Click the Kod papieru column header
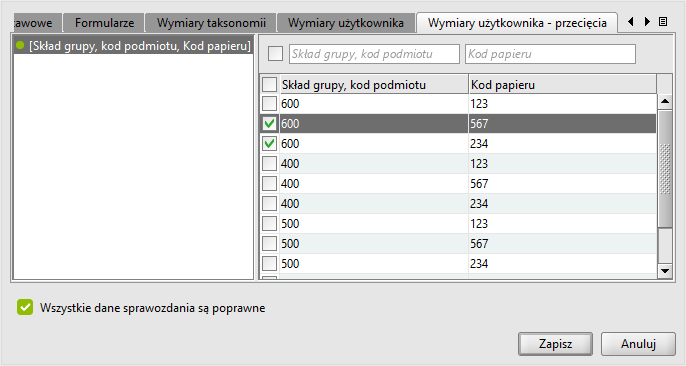The height and width of the screenshot is (366, 686). point(563,84)
